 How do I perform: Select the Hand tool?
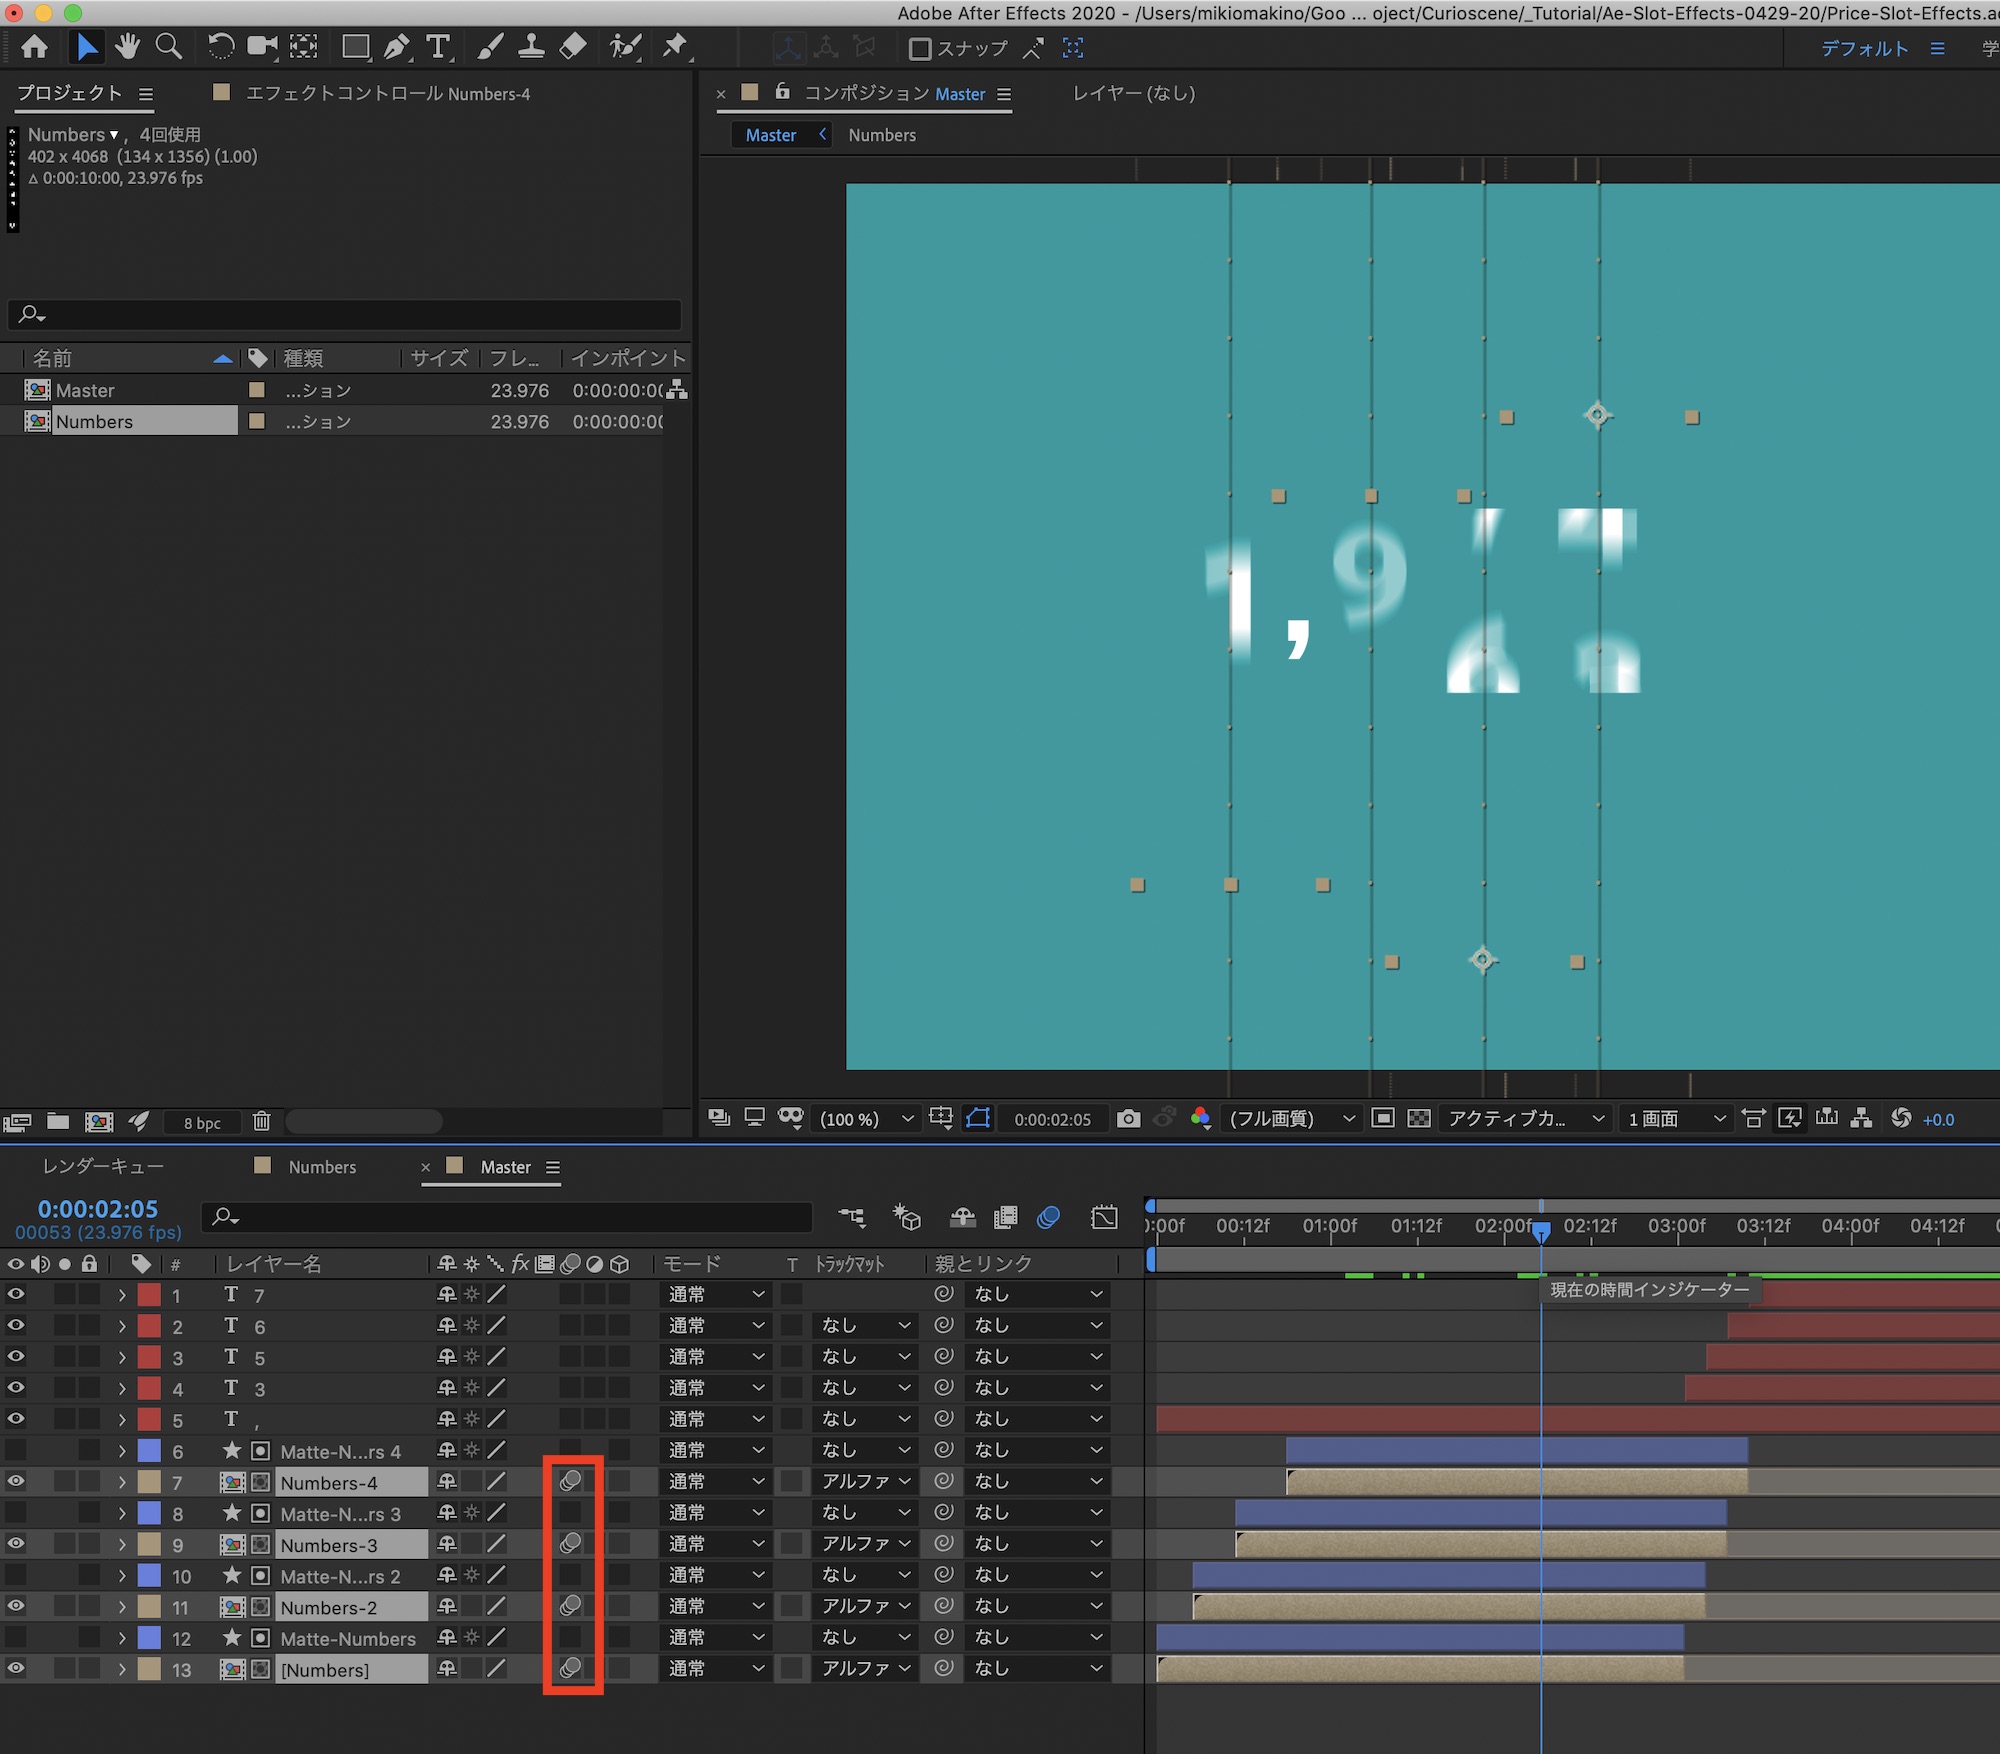tap(127, 46)
